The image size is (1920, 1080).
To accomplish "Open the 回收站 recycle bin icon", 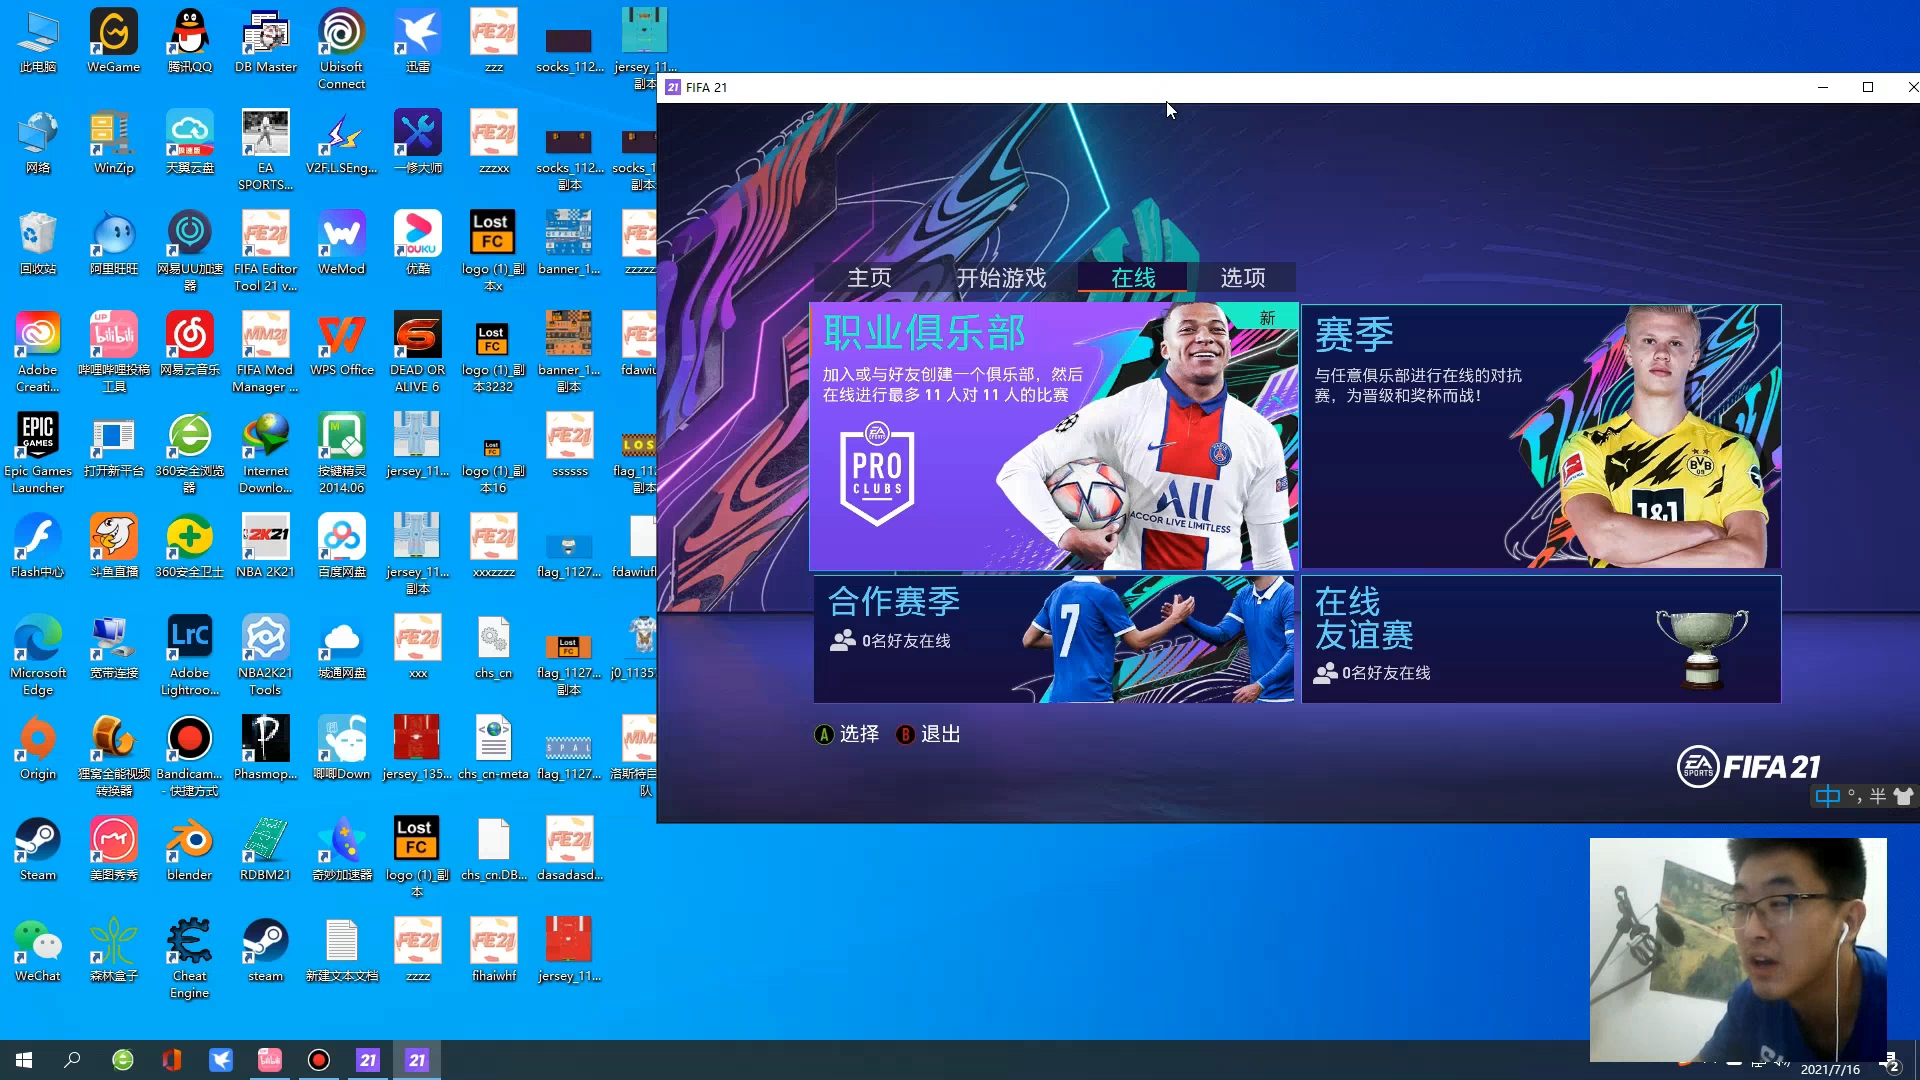I will (x=38, y=243).
